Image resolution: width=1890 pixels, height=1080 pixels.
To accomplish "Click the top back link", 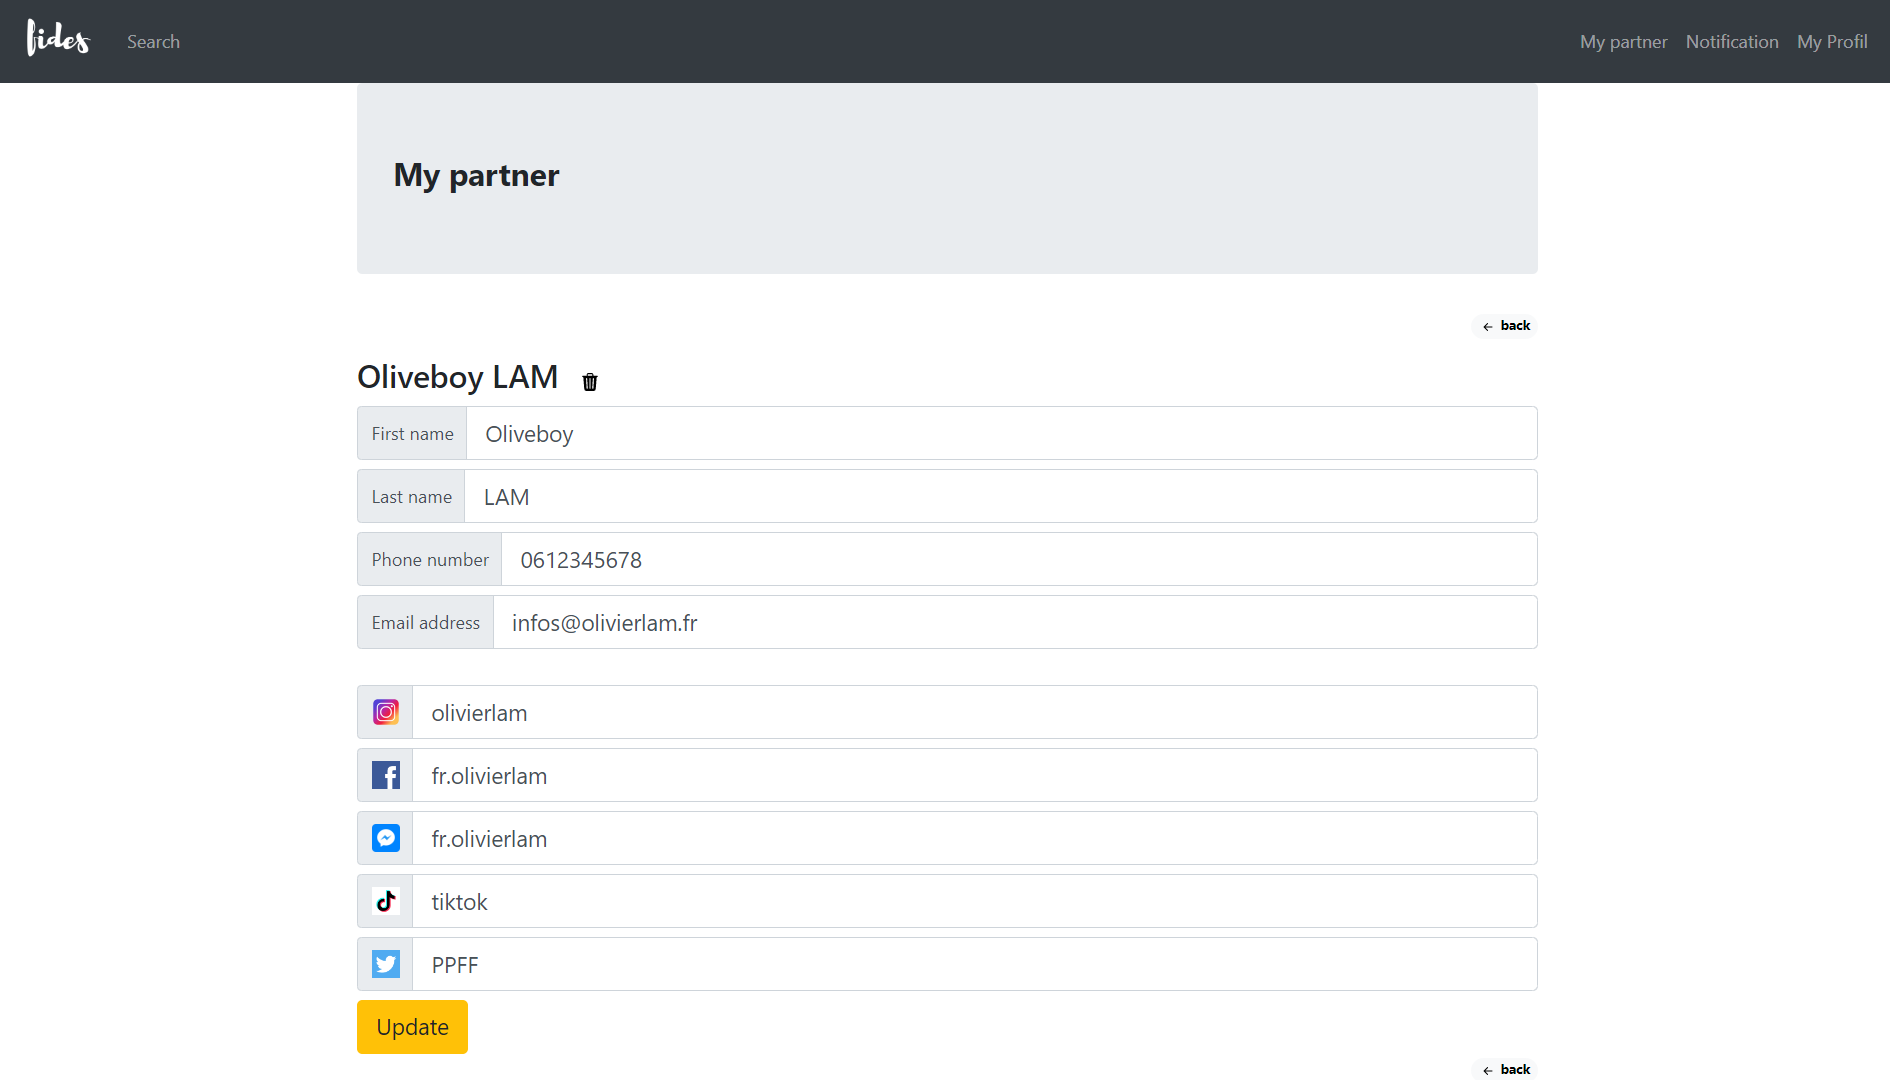I will click(x=1506, y=326).
